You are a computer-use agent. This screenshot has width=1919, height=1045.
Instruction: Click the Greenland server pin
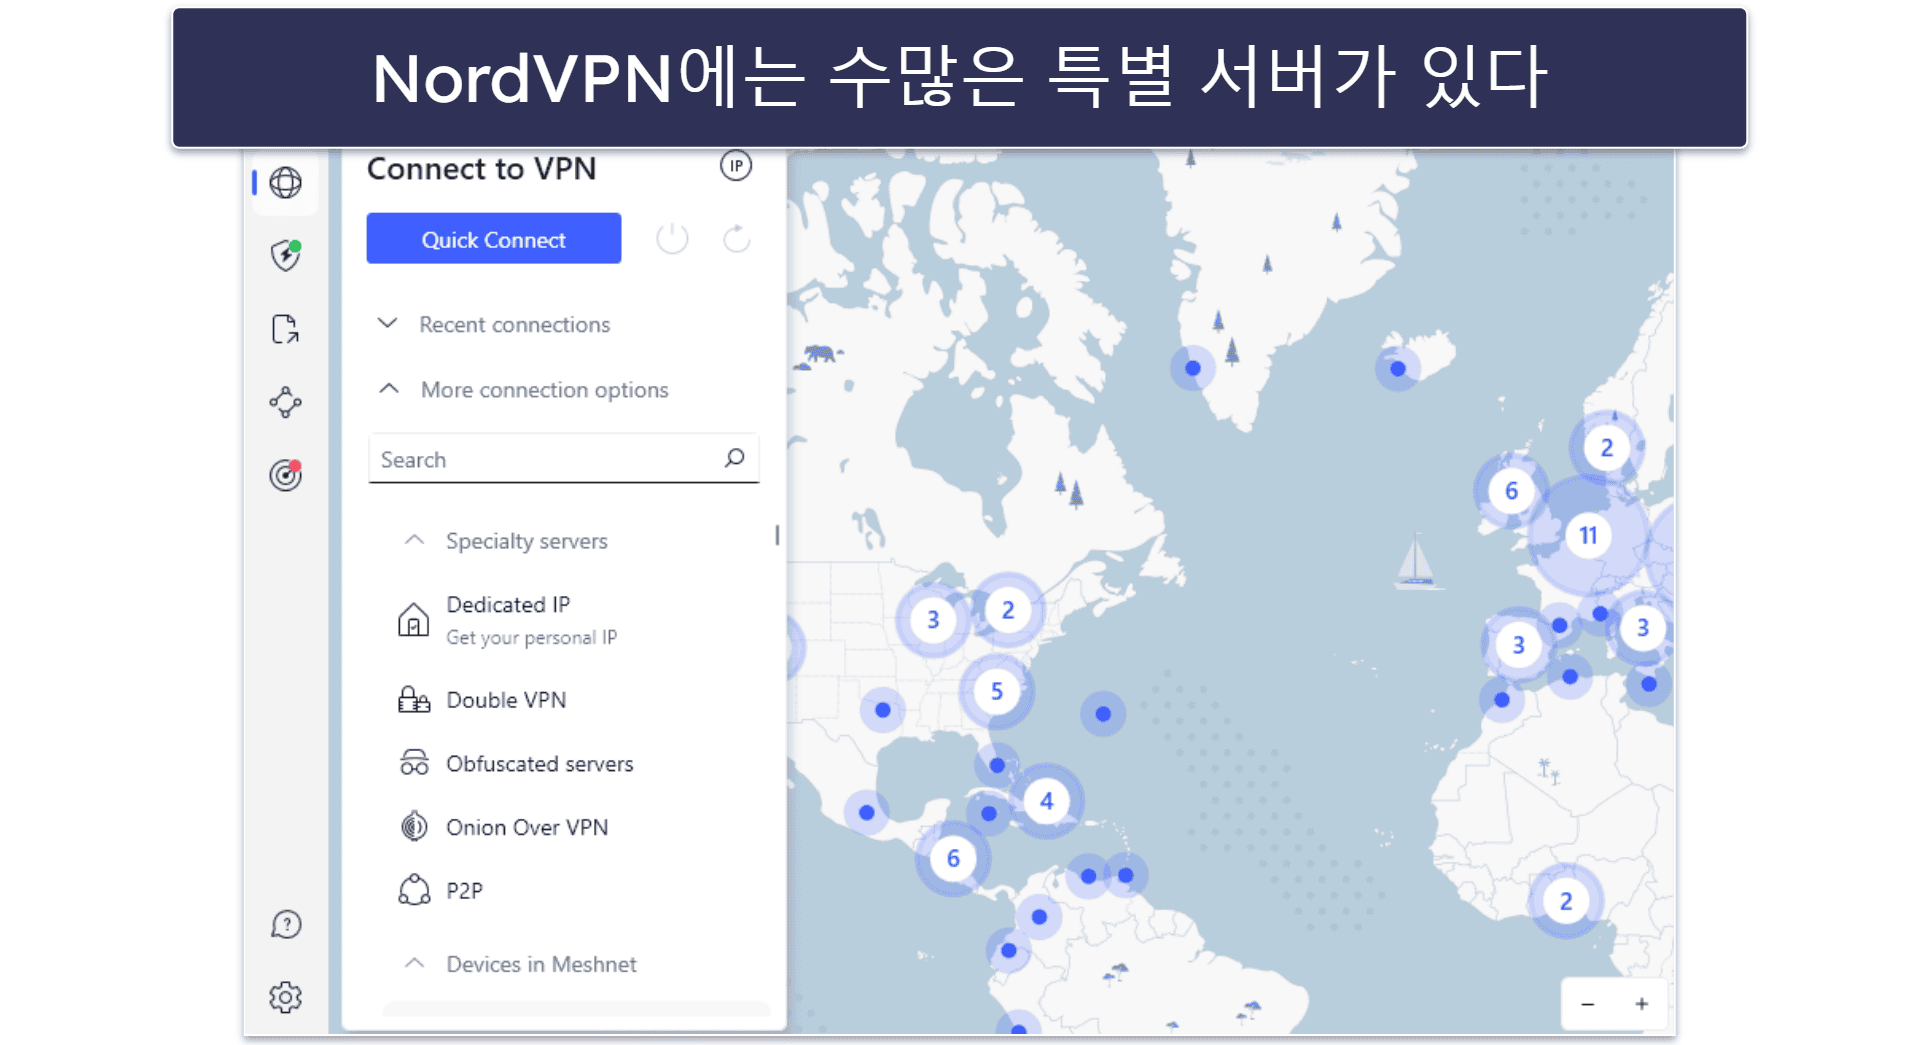tap(1193, 368)
